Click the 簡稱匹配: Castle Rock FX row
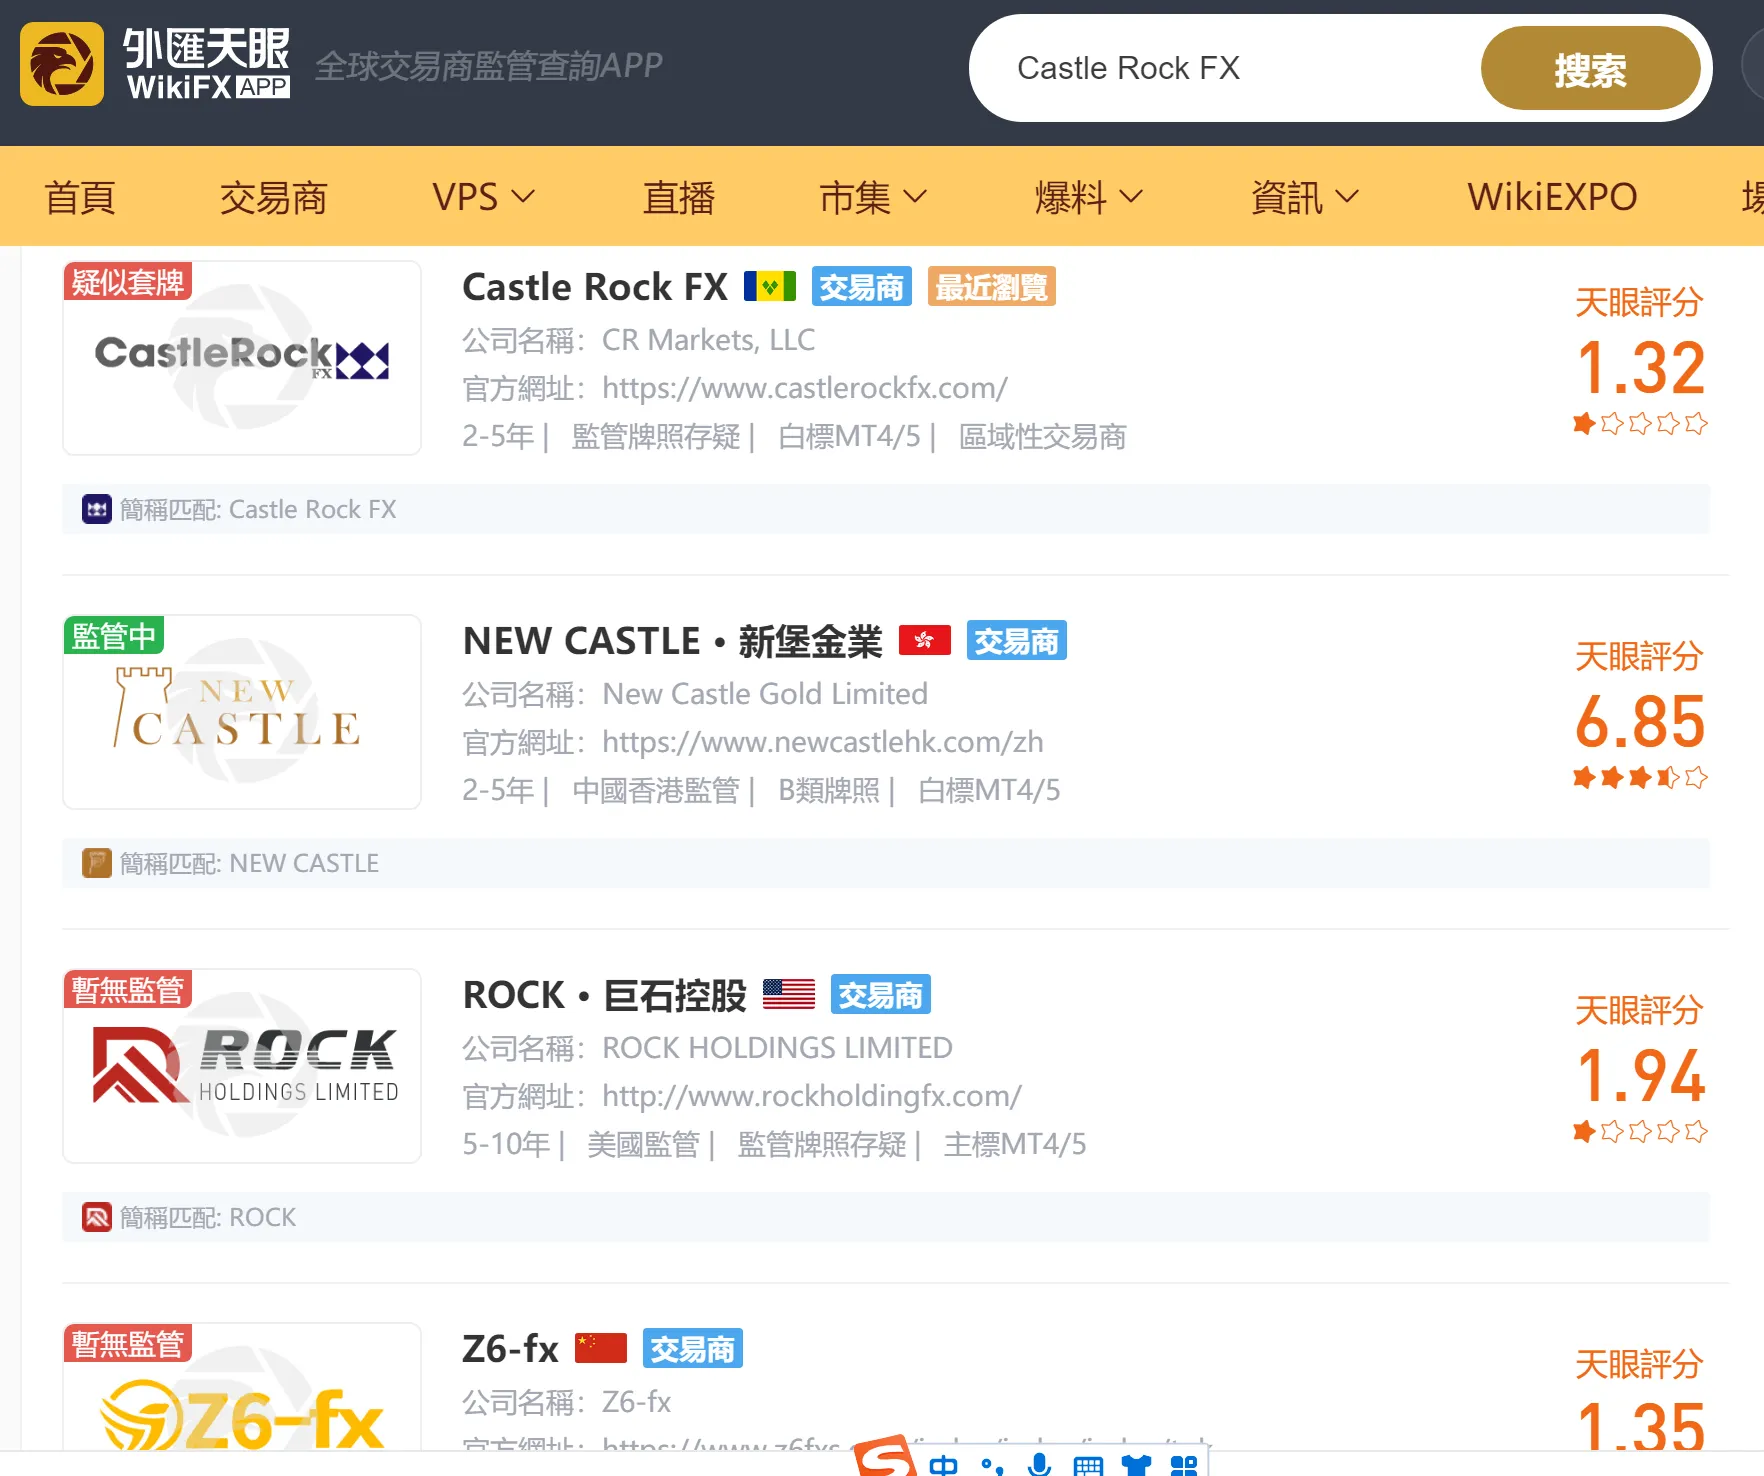This screenshot has height=1476, width=1764. tap(886, 509)
